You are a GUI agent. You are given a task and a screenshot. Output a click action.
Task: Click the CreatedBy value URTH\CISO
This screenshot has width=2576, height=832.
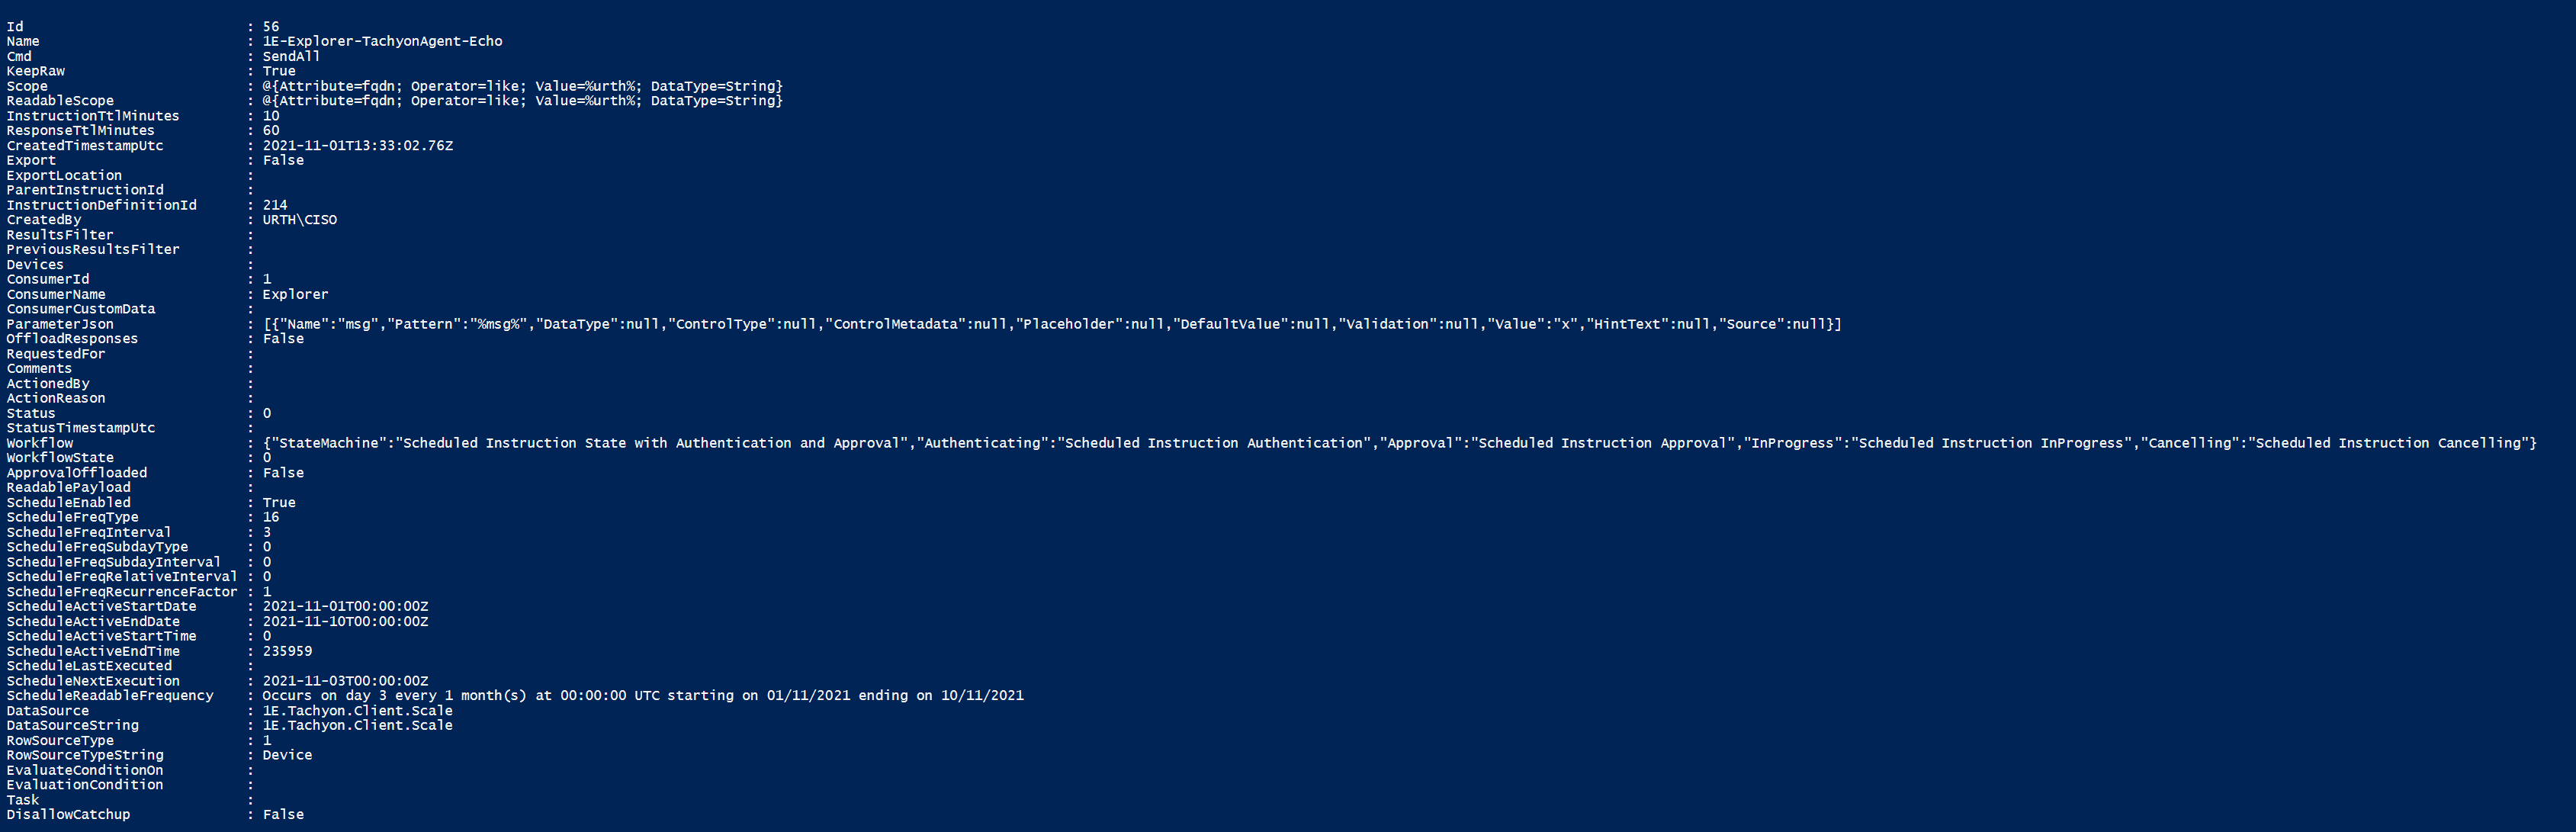tap(300, 220)
